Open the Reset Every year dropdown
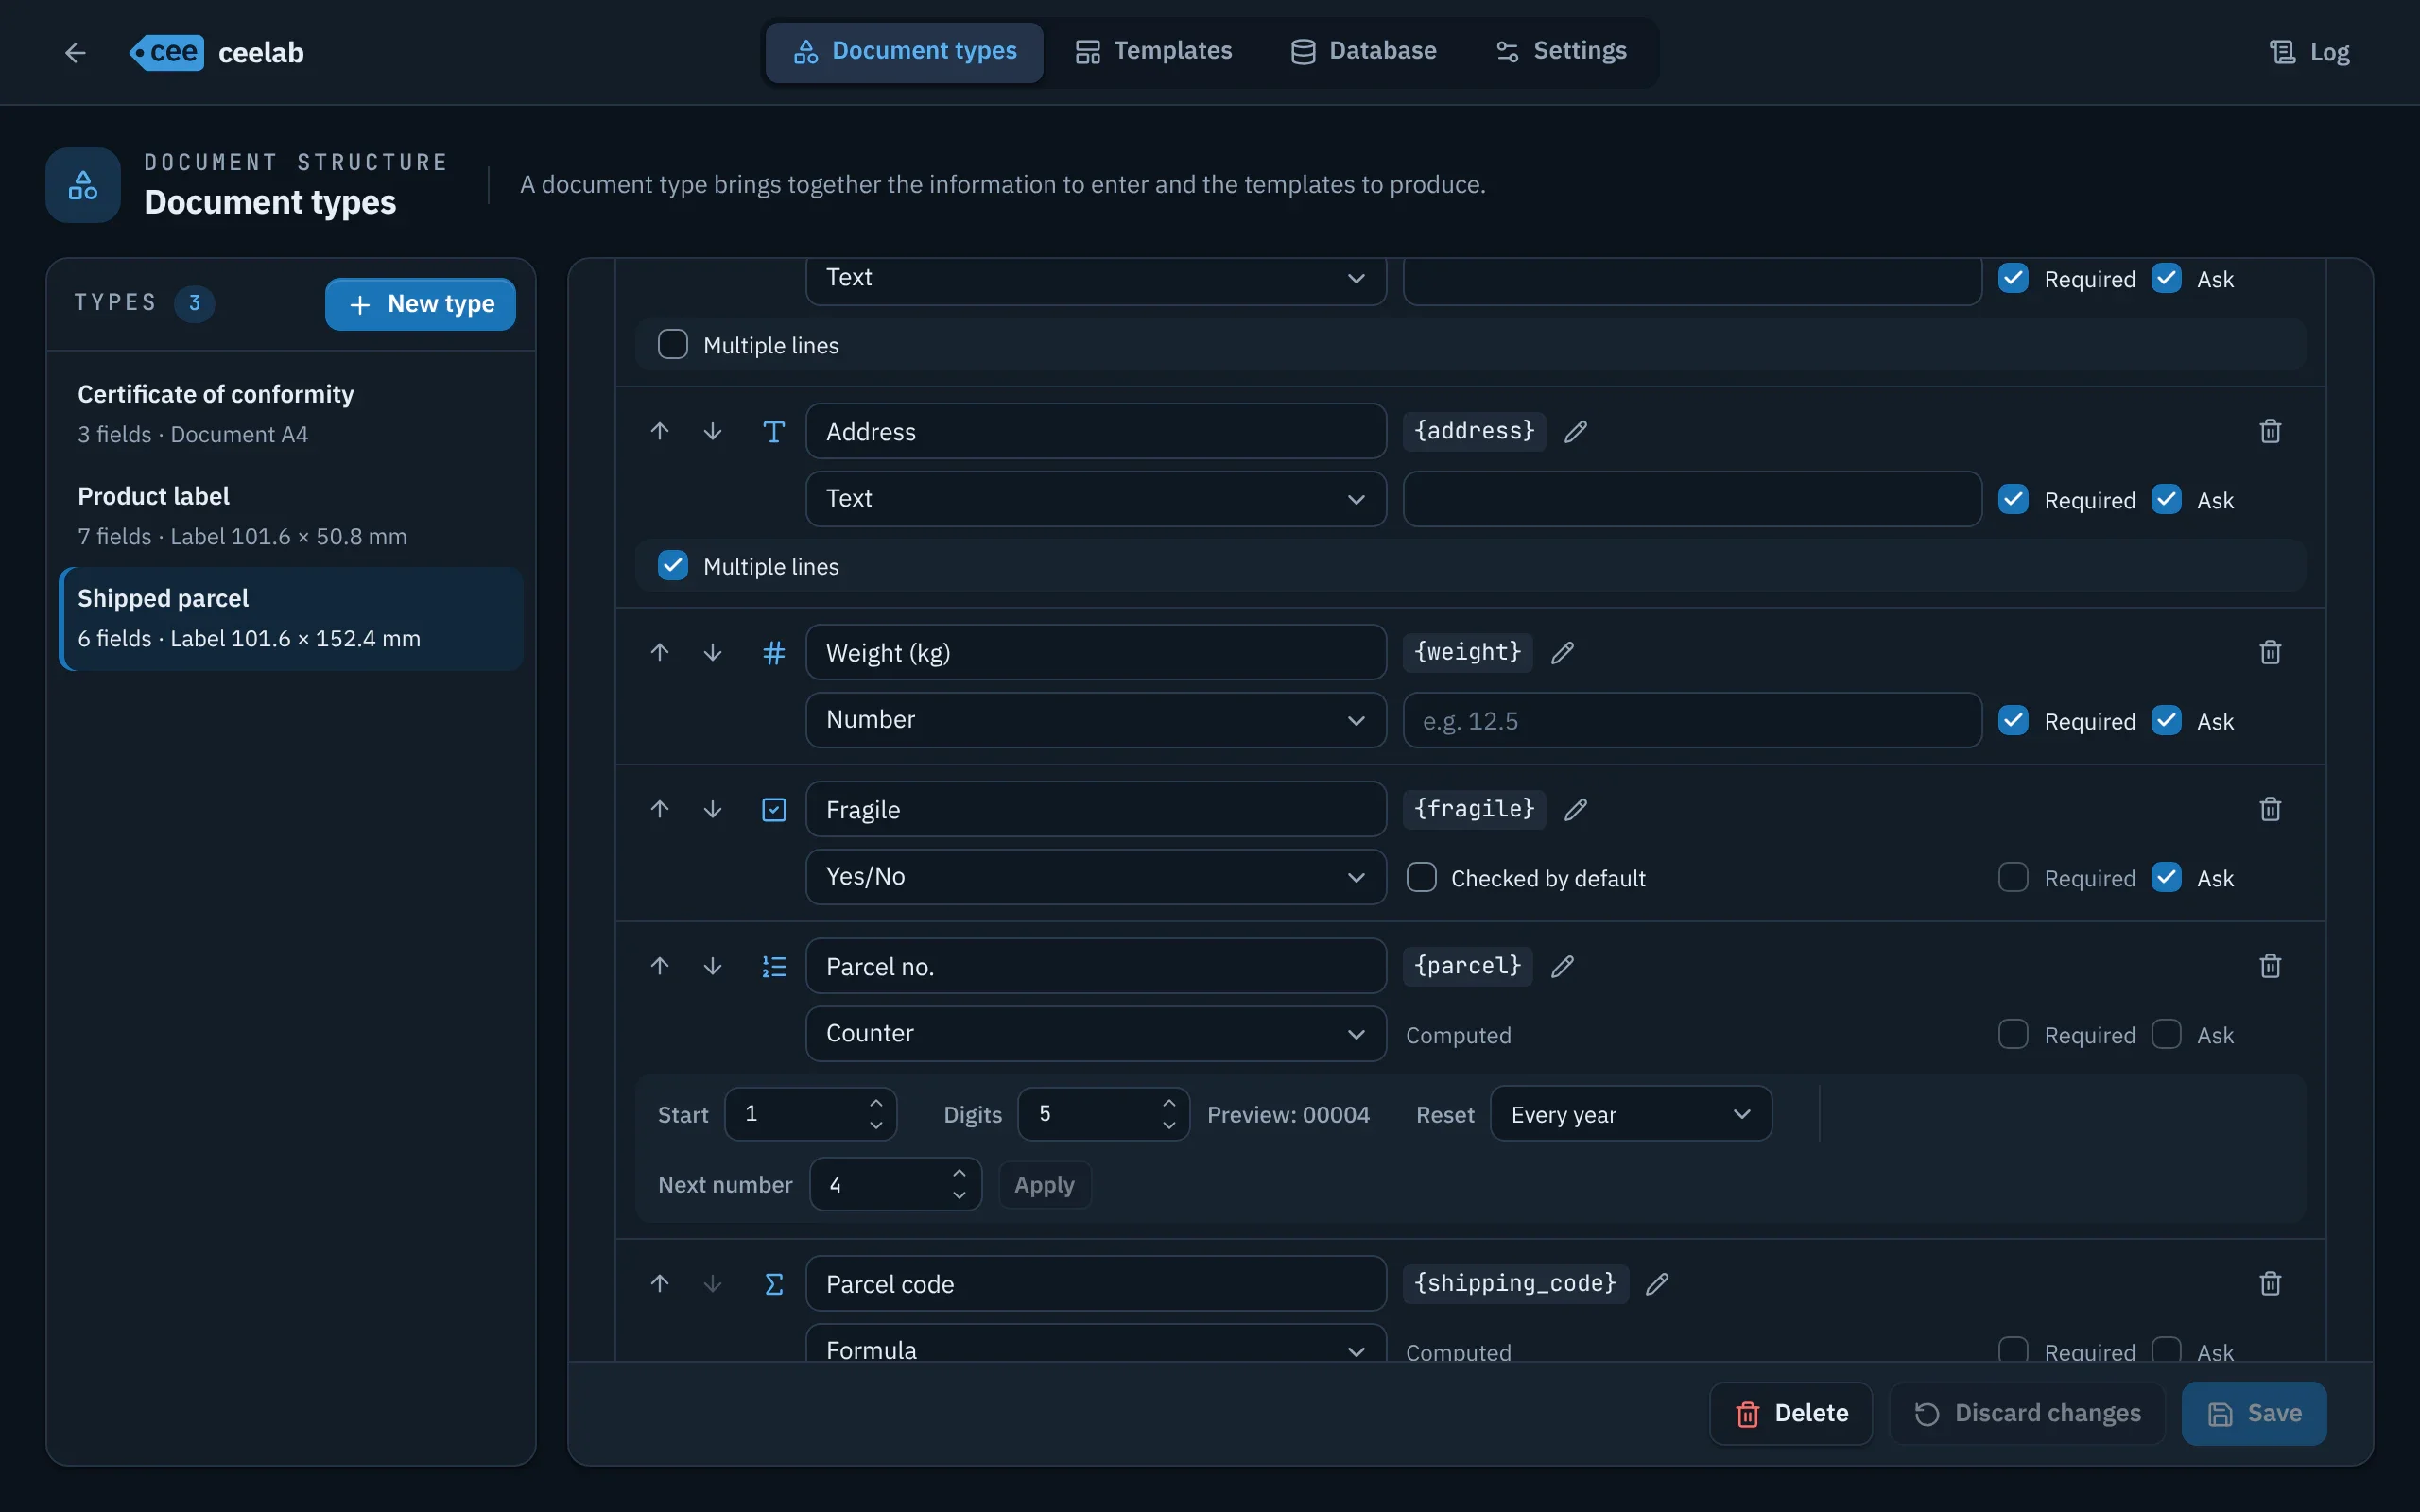2420x1512 pixels. tap(1631, 1114)
